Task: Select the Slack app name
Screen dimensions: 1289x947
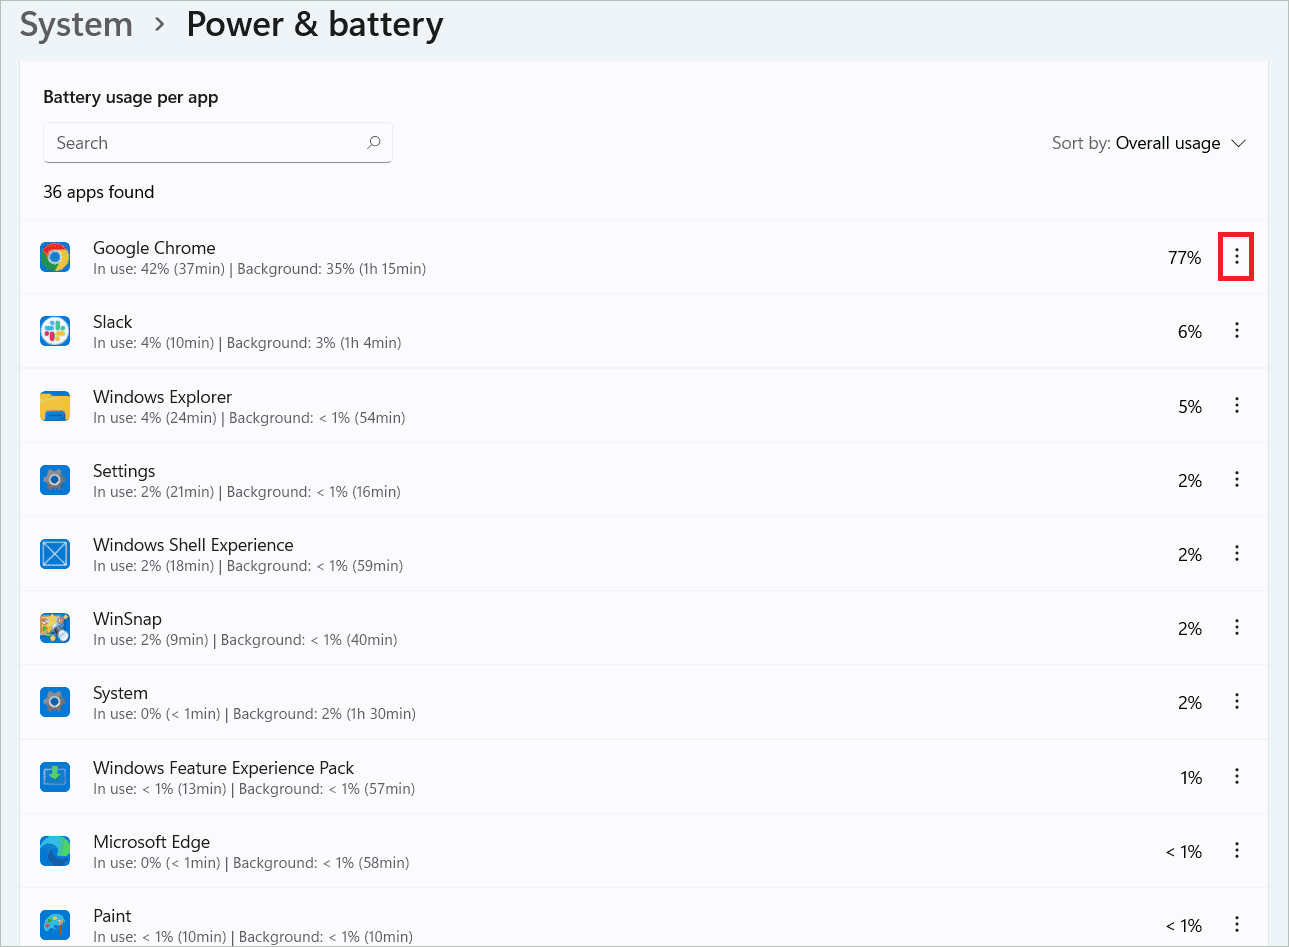Action: click(112, 322)
